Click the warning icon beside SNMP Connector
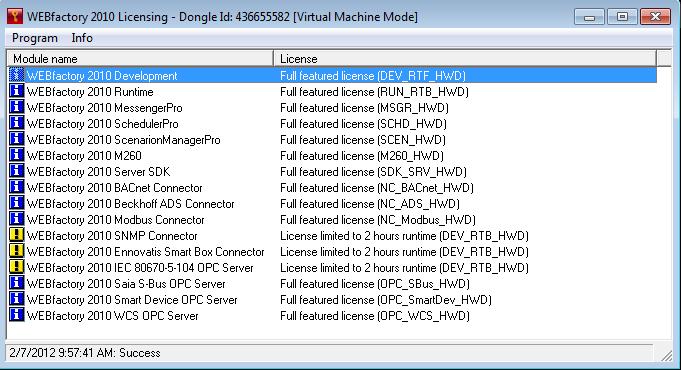This screenshot has width=681, height=370. pyautogui.click(x=17, y=235)
